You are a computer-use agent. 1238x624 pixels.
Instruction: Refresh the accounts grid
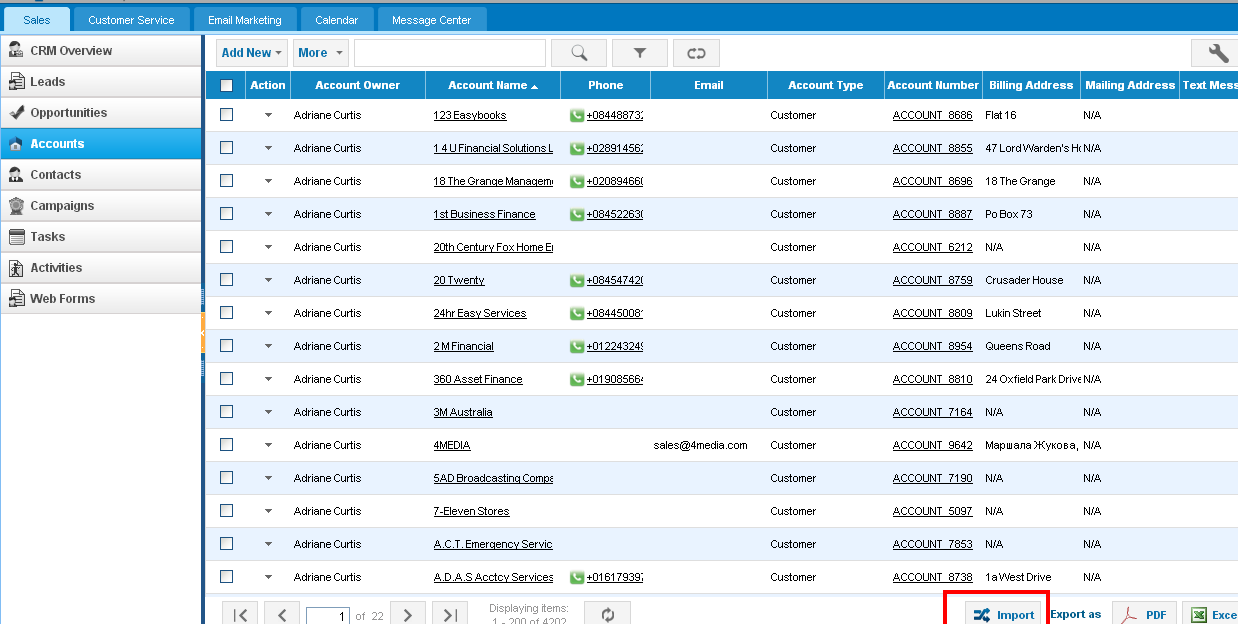[x=608, y=615]
